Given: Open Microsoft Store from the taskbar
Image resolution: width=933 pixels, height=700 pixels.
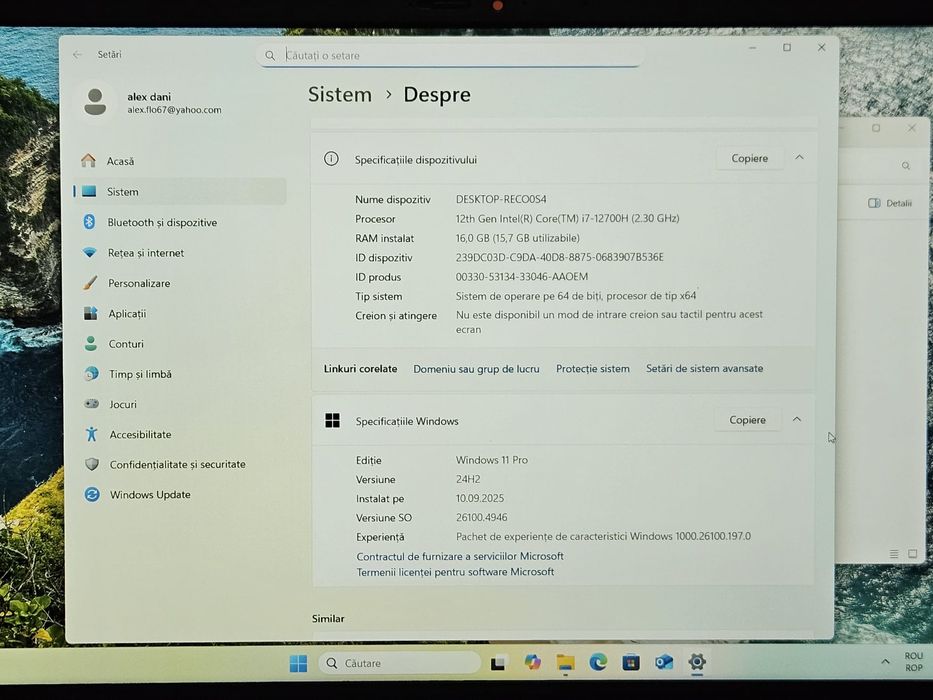Looking at the screenshot, I should [x=631, y=662].
